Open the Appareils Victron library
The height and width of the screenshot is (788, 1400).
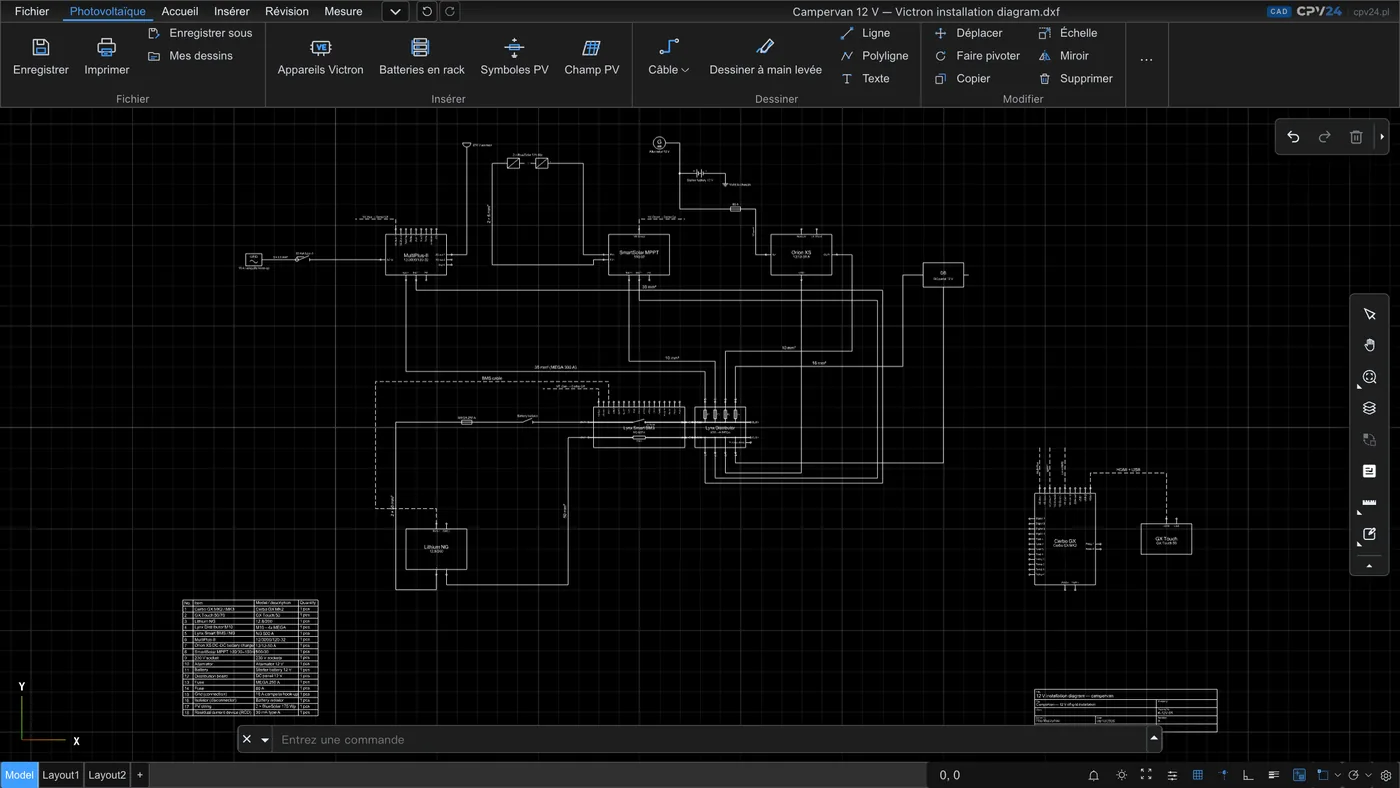tap(320, 56)
